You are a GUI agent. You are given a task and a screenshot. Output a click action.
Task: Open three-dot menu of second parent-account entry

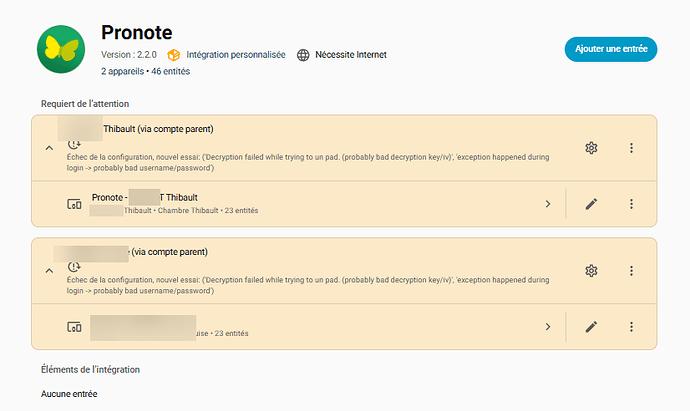[x=631, y=271]
